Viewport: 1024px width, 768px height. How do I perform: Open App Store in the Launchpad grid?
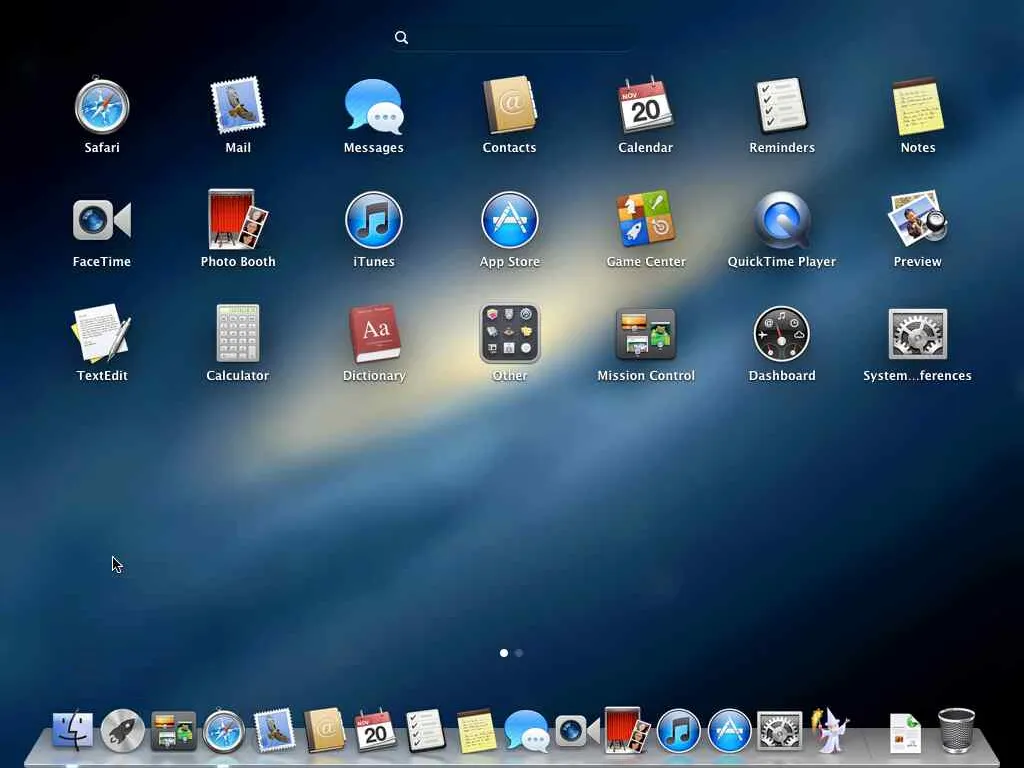509,220
